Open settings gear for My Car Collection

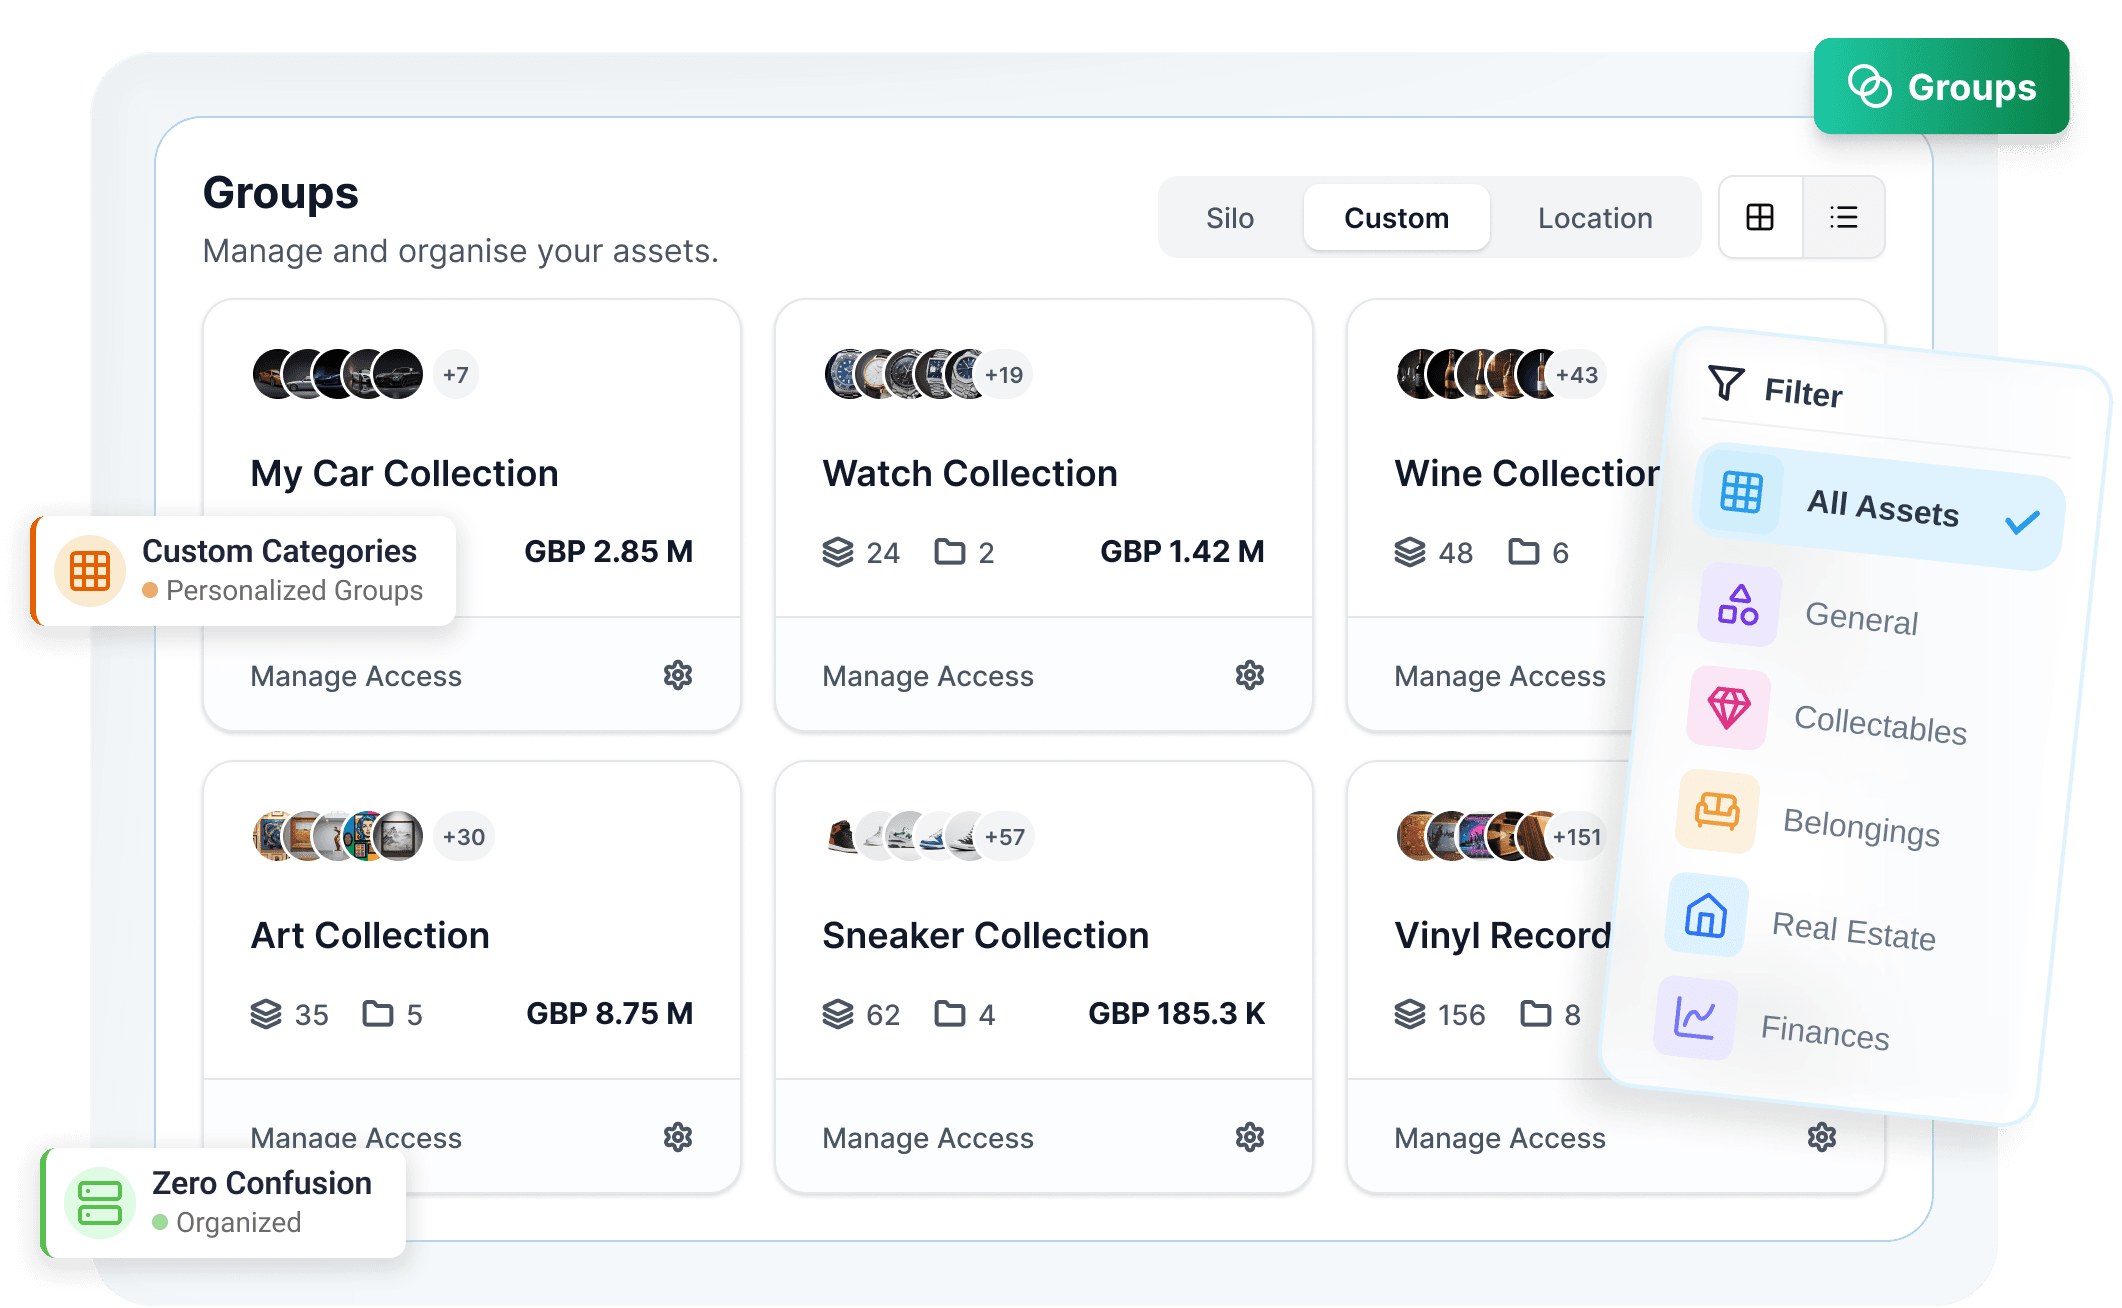(x=678, y=675)
